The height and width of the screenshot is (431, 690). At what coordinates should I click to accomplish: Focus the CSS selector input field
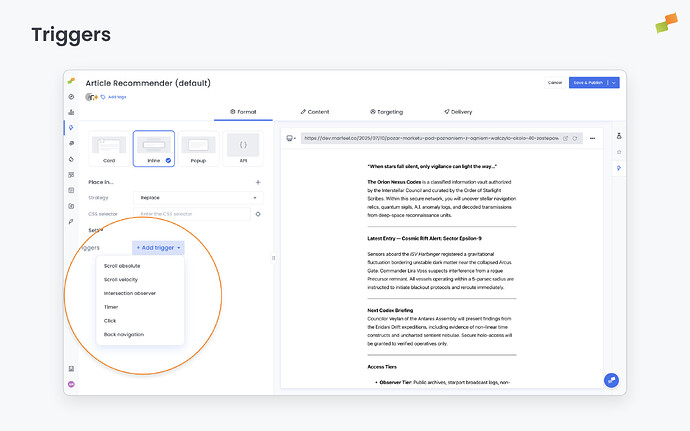tap(190, 213)
